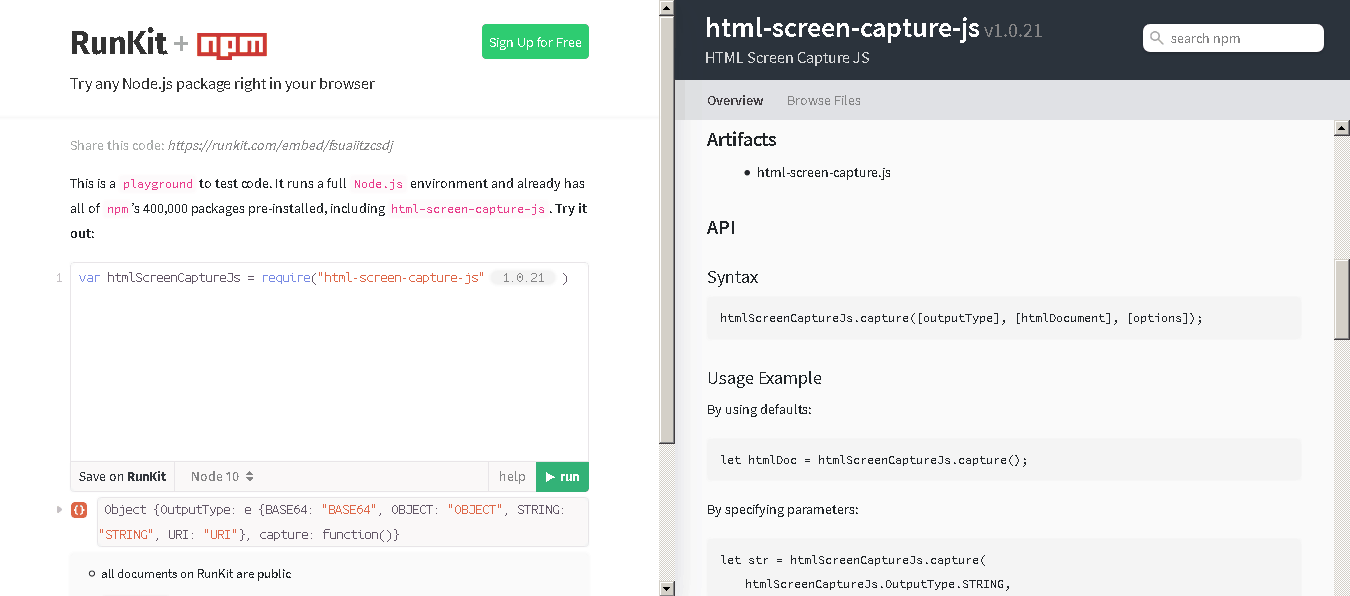The height and width of the screenshot is (596, 1350).
Task: Click the help button in editor
Action: 512,476
